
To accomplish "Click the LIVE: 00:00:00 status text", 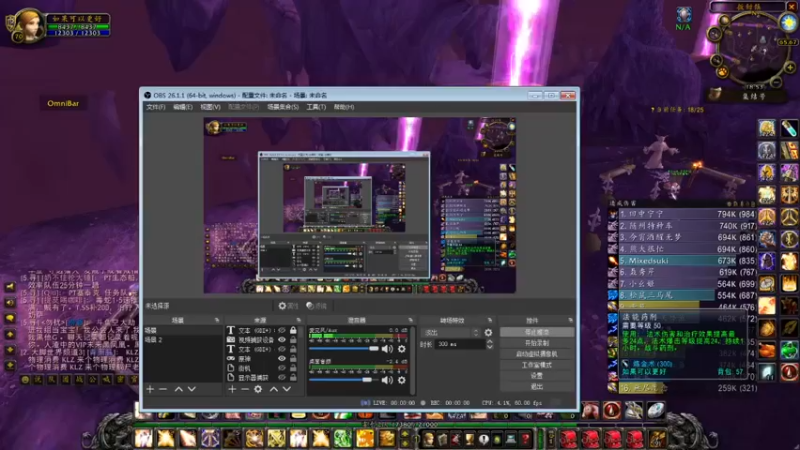I will pos(394,403).
